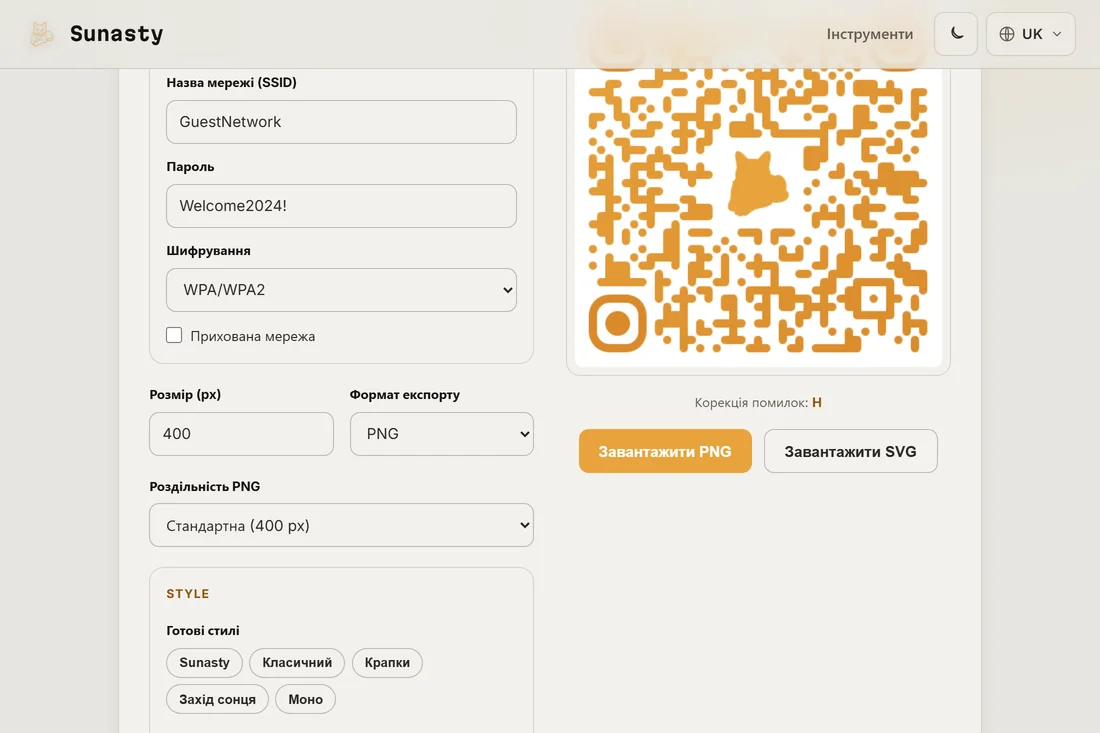This screenshot has height=733, width=1100.
Task: Open the UK language dropdown
Action: tap(1031, 34)
